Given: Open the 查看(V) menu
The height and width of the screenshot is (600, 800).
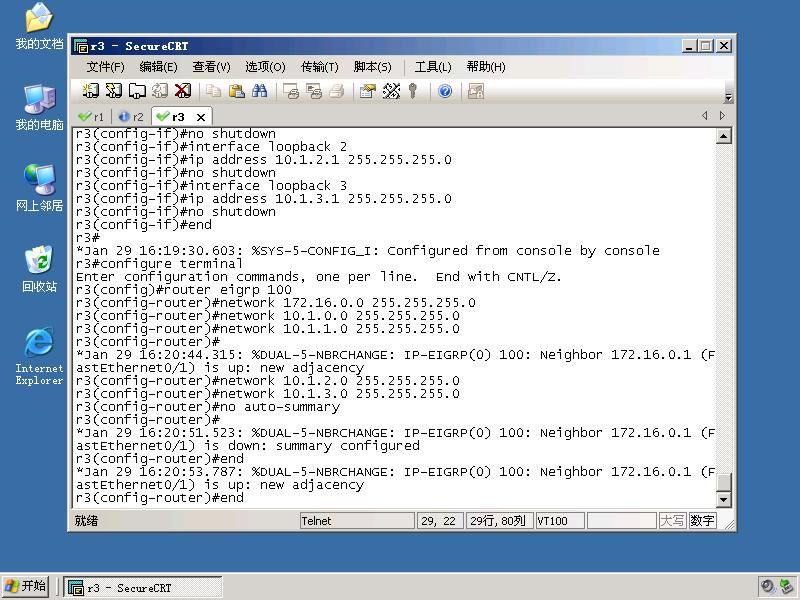Looking at the screenshot, I should point(211,67).
